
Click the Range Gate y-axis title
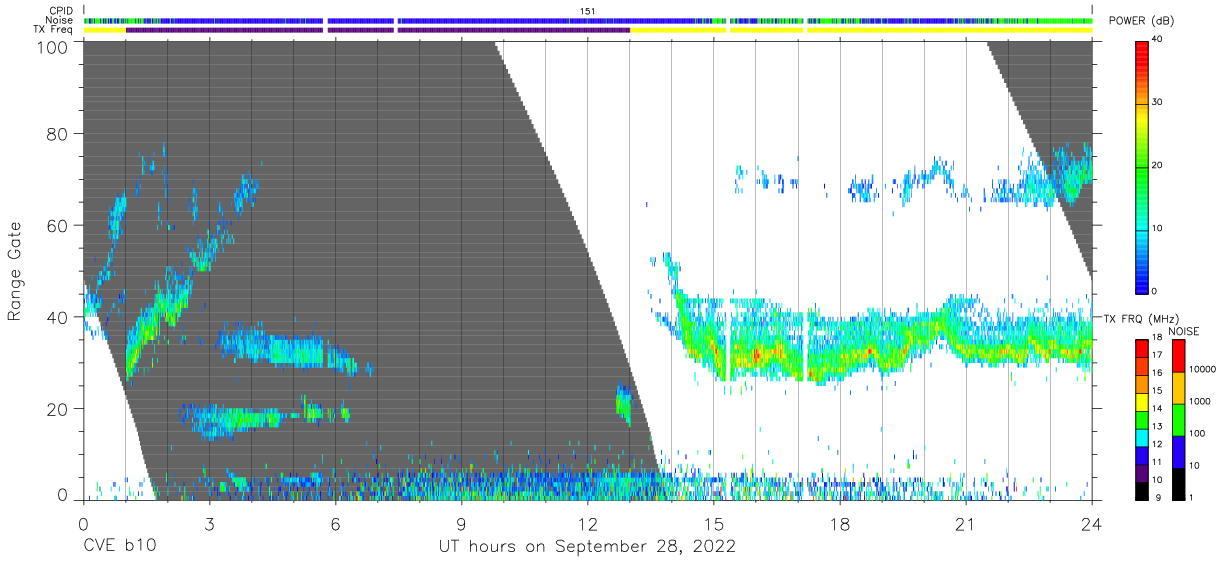click(x=15, y=273)
